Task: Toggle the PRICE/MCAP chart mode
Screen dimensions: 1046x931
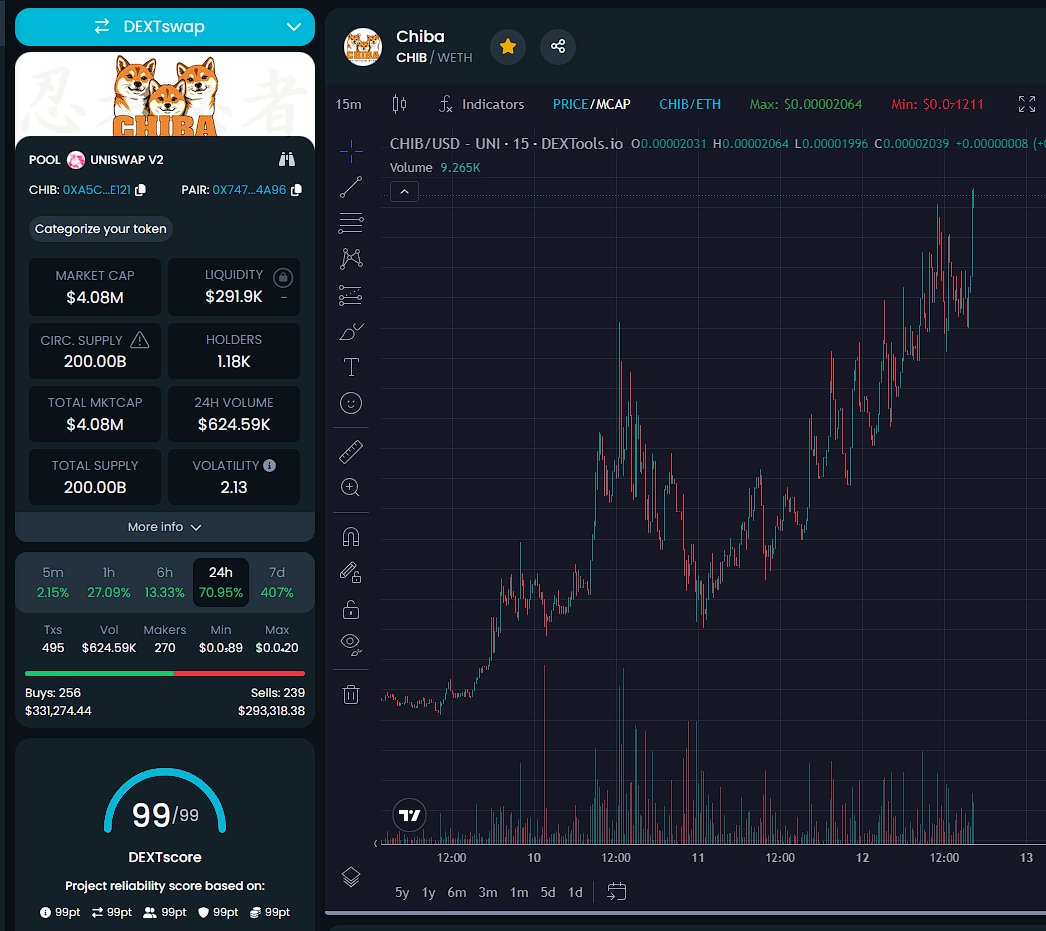Action: tap(591, 104)
